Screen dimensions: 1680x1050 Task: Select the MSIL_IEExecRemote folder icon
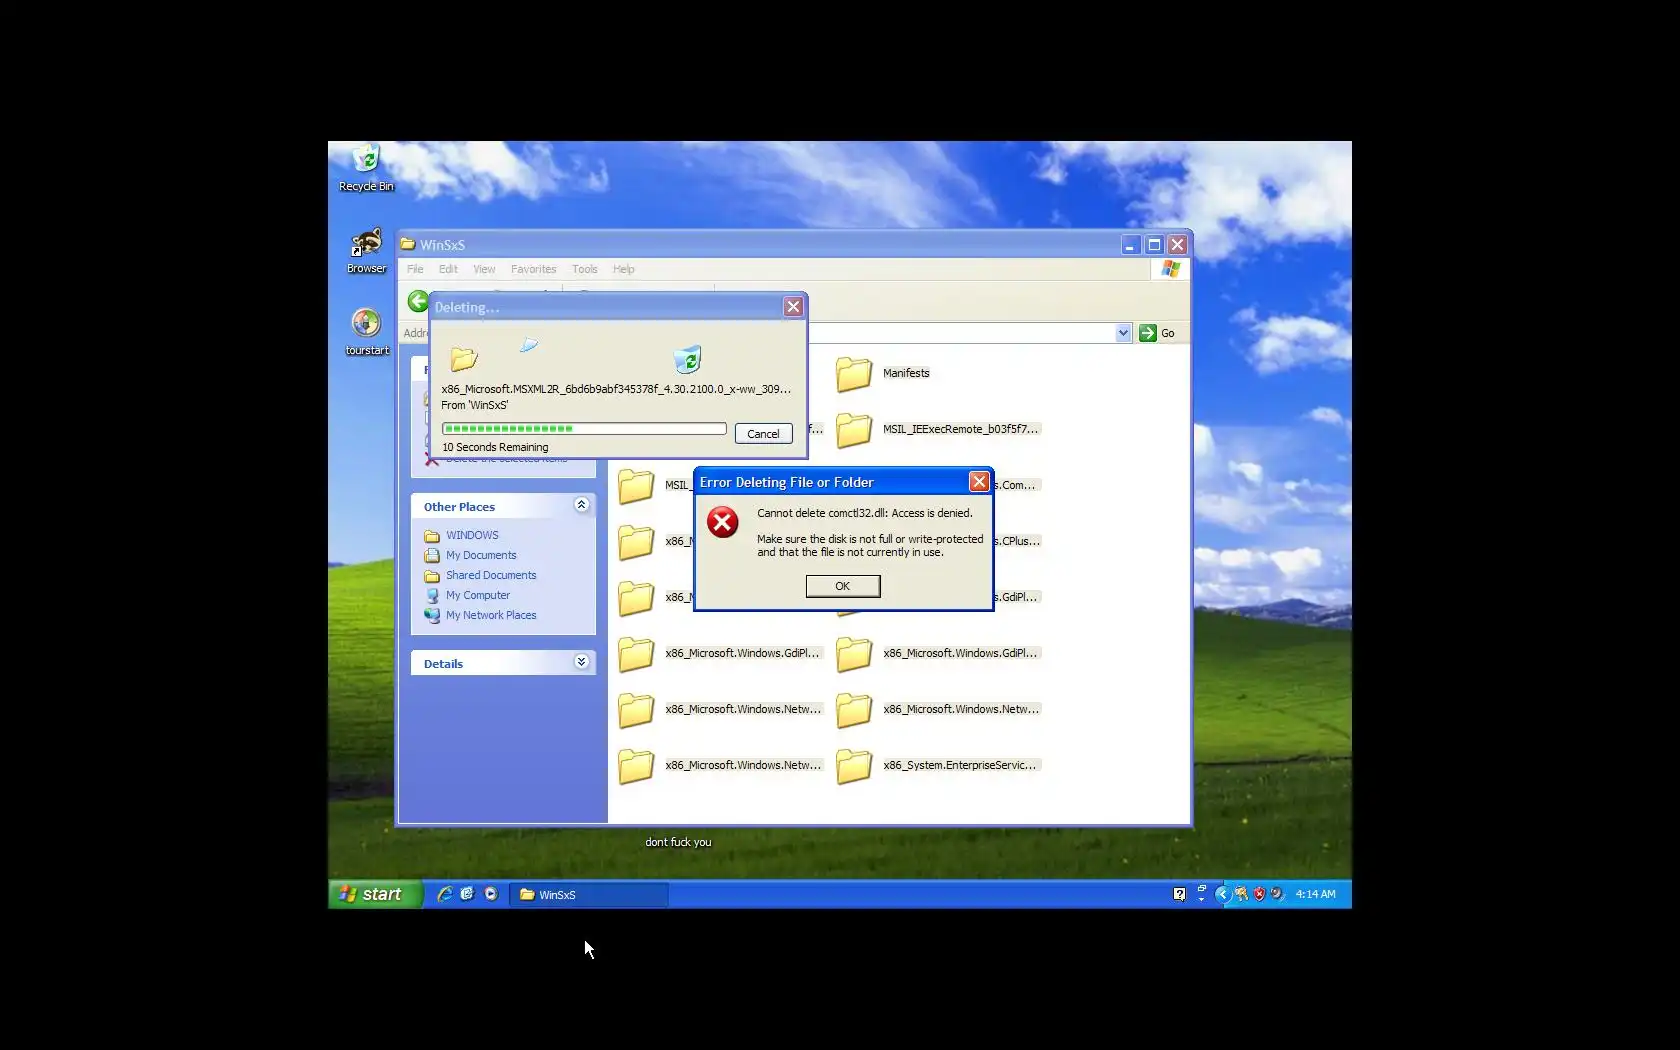(x=854, y=431)
